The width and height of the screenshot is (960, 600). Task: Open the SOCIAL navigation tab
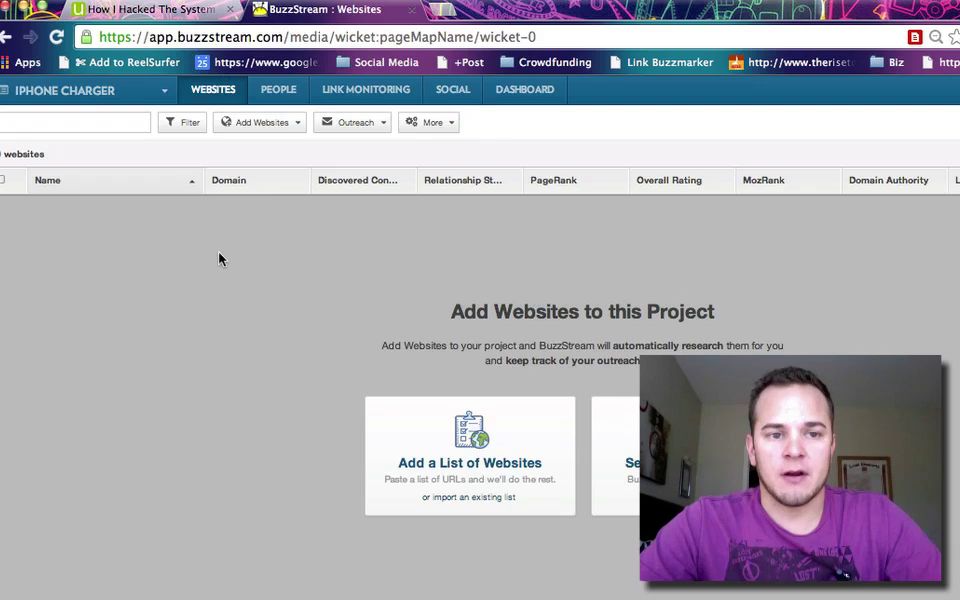pos(453,90)
